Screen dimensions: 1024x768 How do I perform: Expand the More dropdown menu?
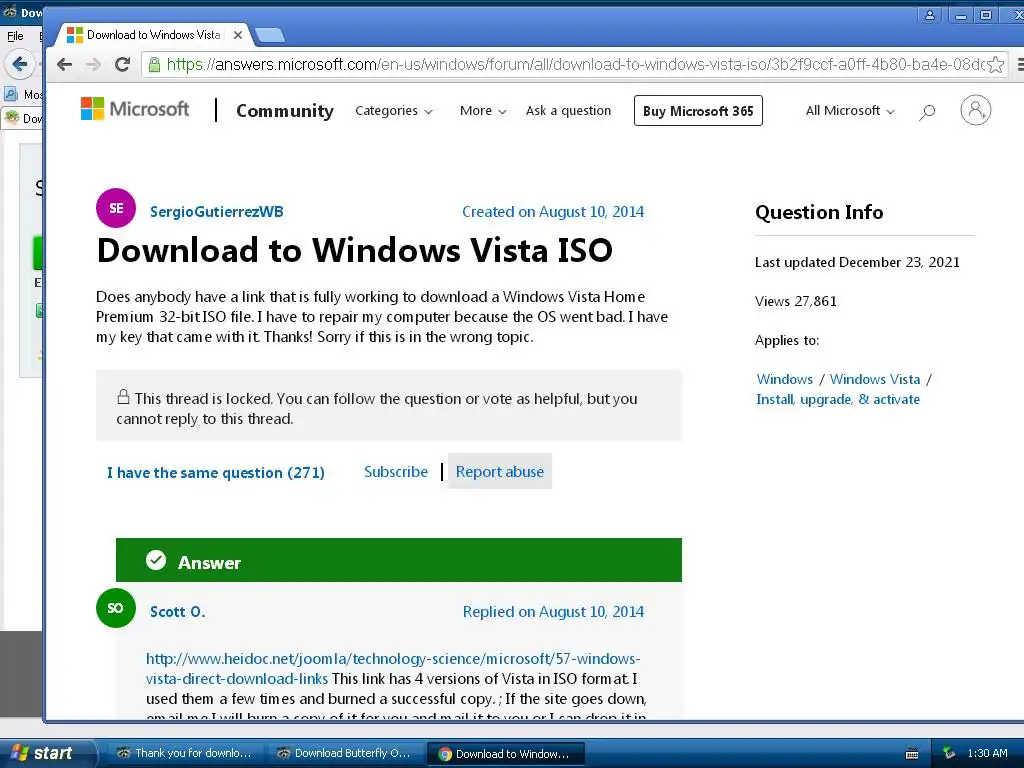[483, 111]
